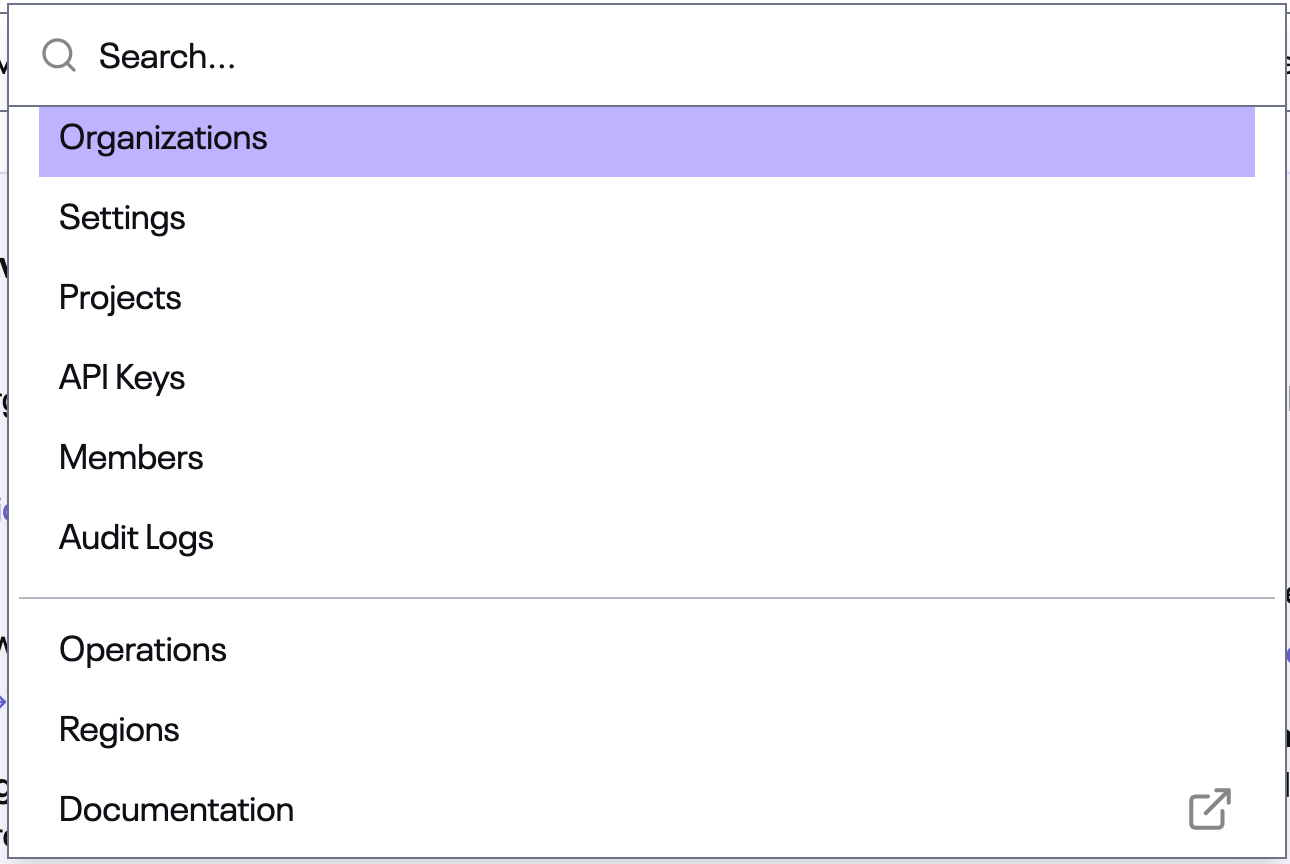Click the external link icon beside Documentation
Image resolution: width=1290 pixels, height=864 pixels.
pyautogui.click(x=1209, y=809)
